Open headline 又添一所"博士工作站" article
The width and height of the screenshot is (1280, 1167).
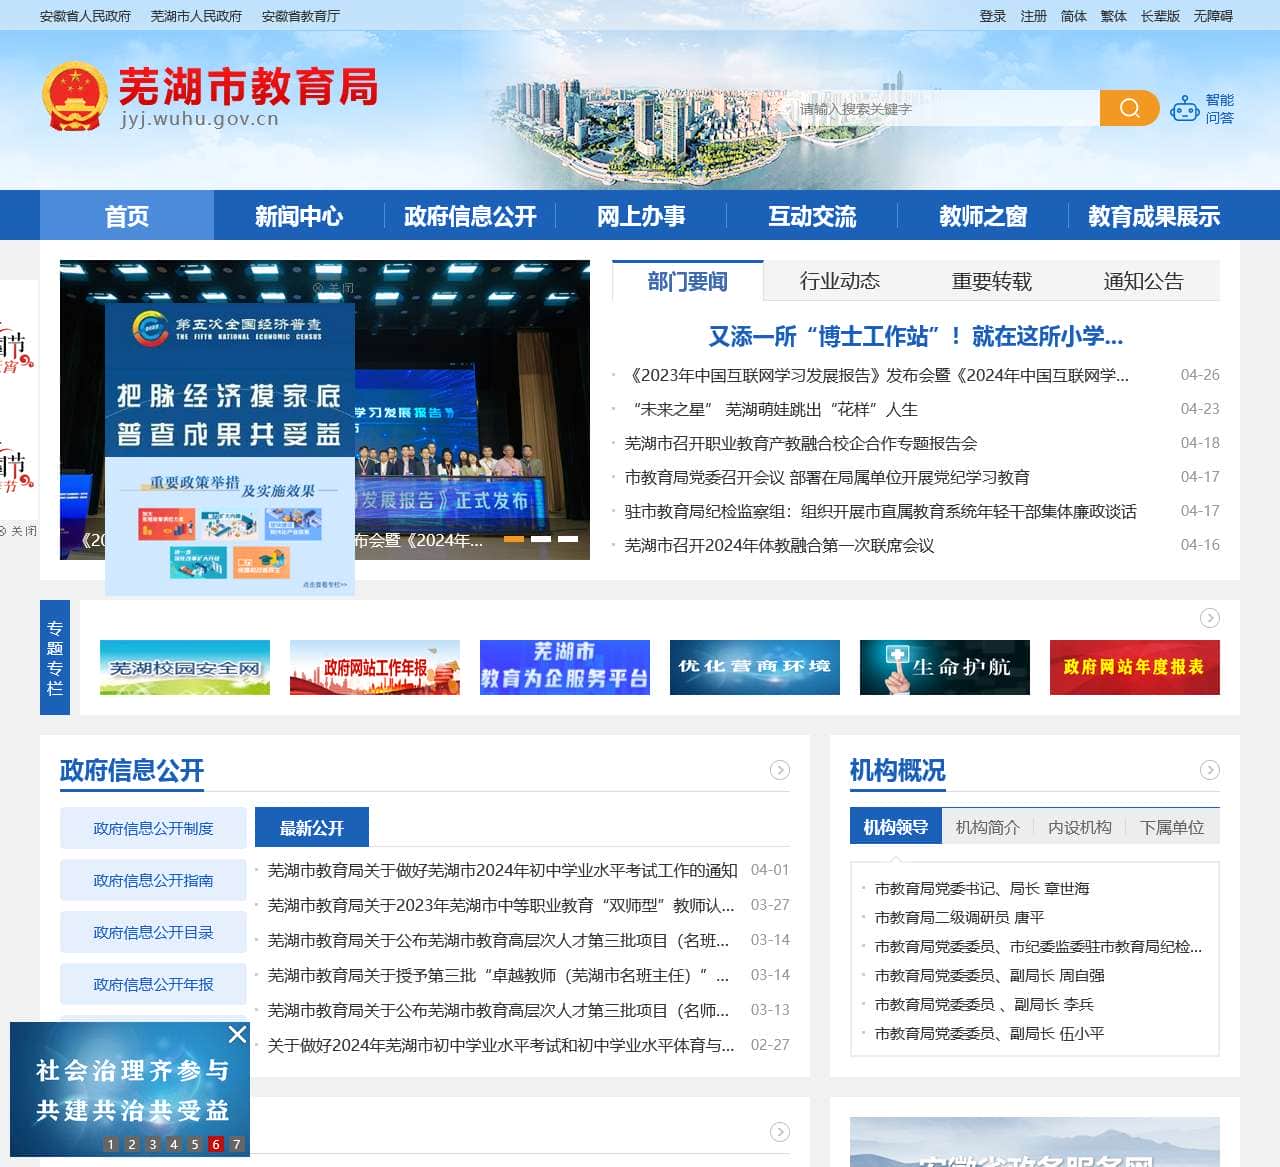915,336
